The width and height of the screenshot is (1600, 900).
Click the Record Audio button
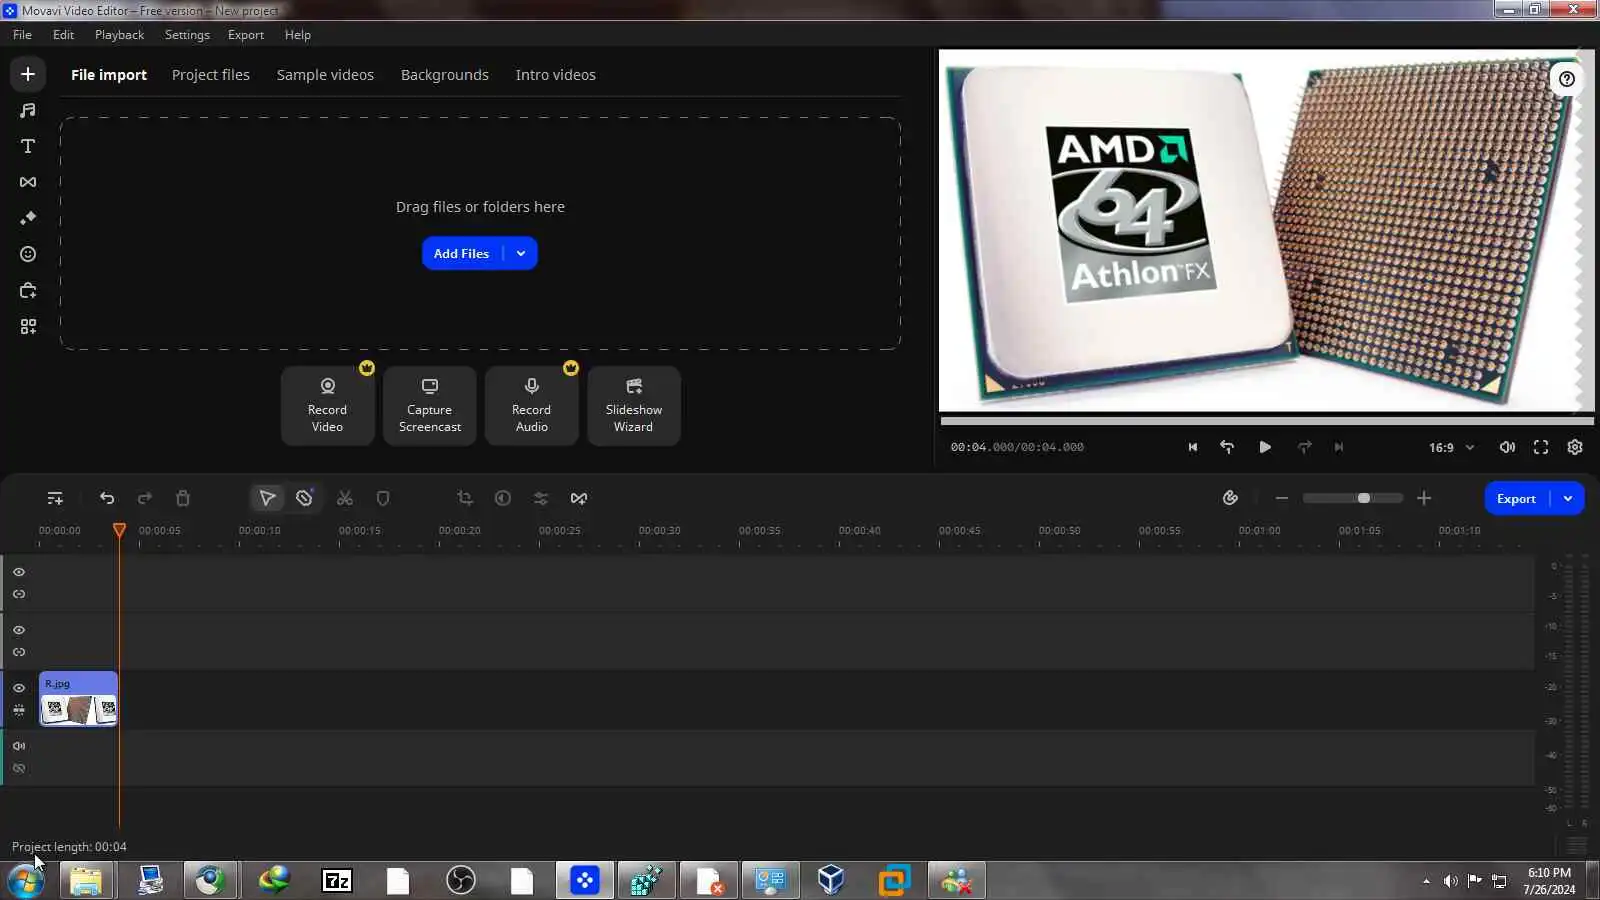(531, 406)
